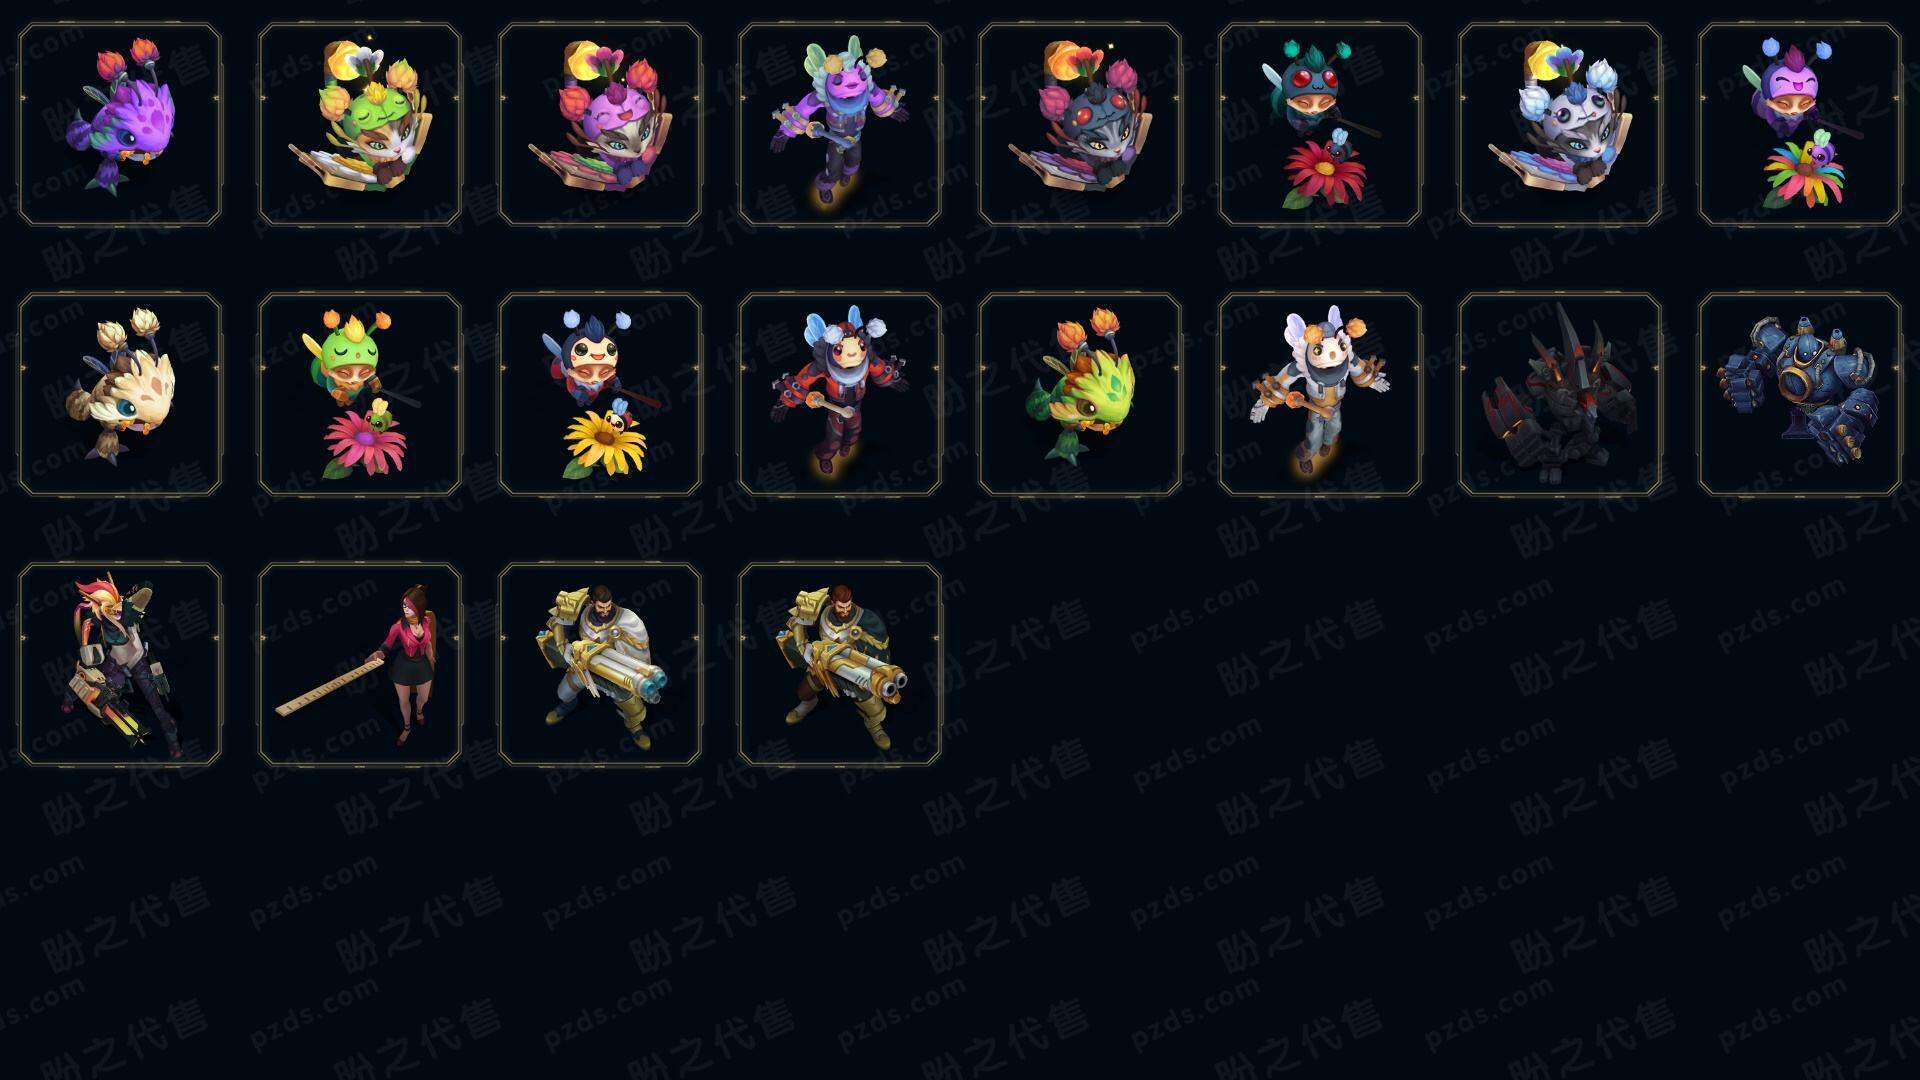Select the dark spiked armored golem skin
This screenshot has height=1080, width=1920.
[1560, 394]
